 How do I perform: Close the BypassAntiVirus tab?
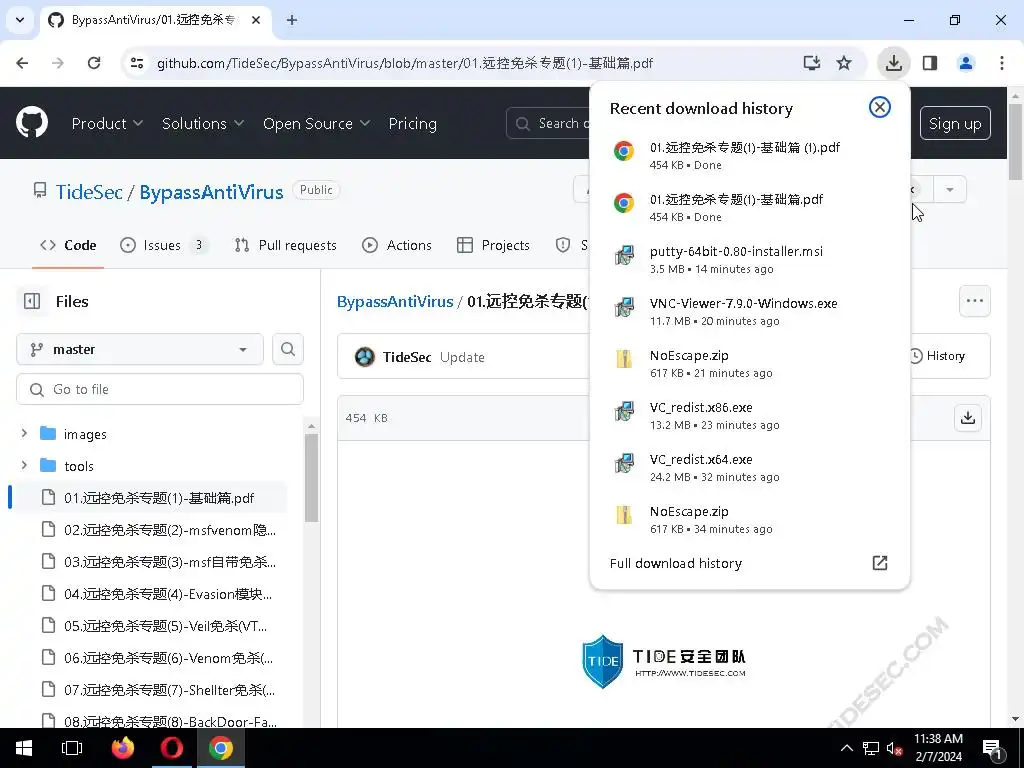click(256, 20)
